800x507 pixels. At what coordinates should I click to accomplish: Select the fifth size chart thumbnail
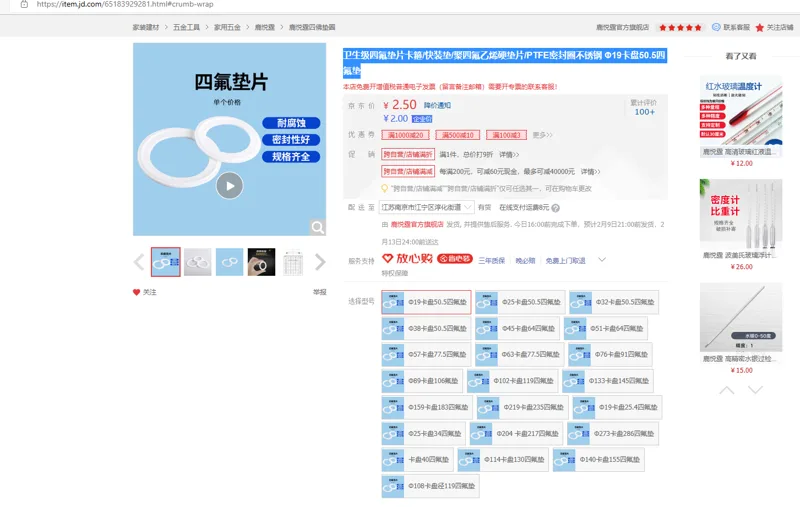coord(293,262)
